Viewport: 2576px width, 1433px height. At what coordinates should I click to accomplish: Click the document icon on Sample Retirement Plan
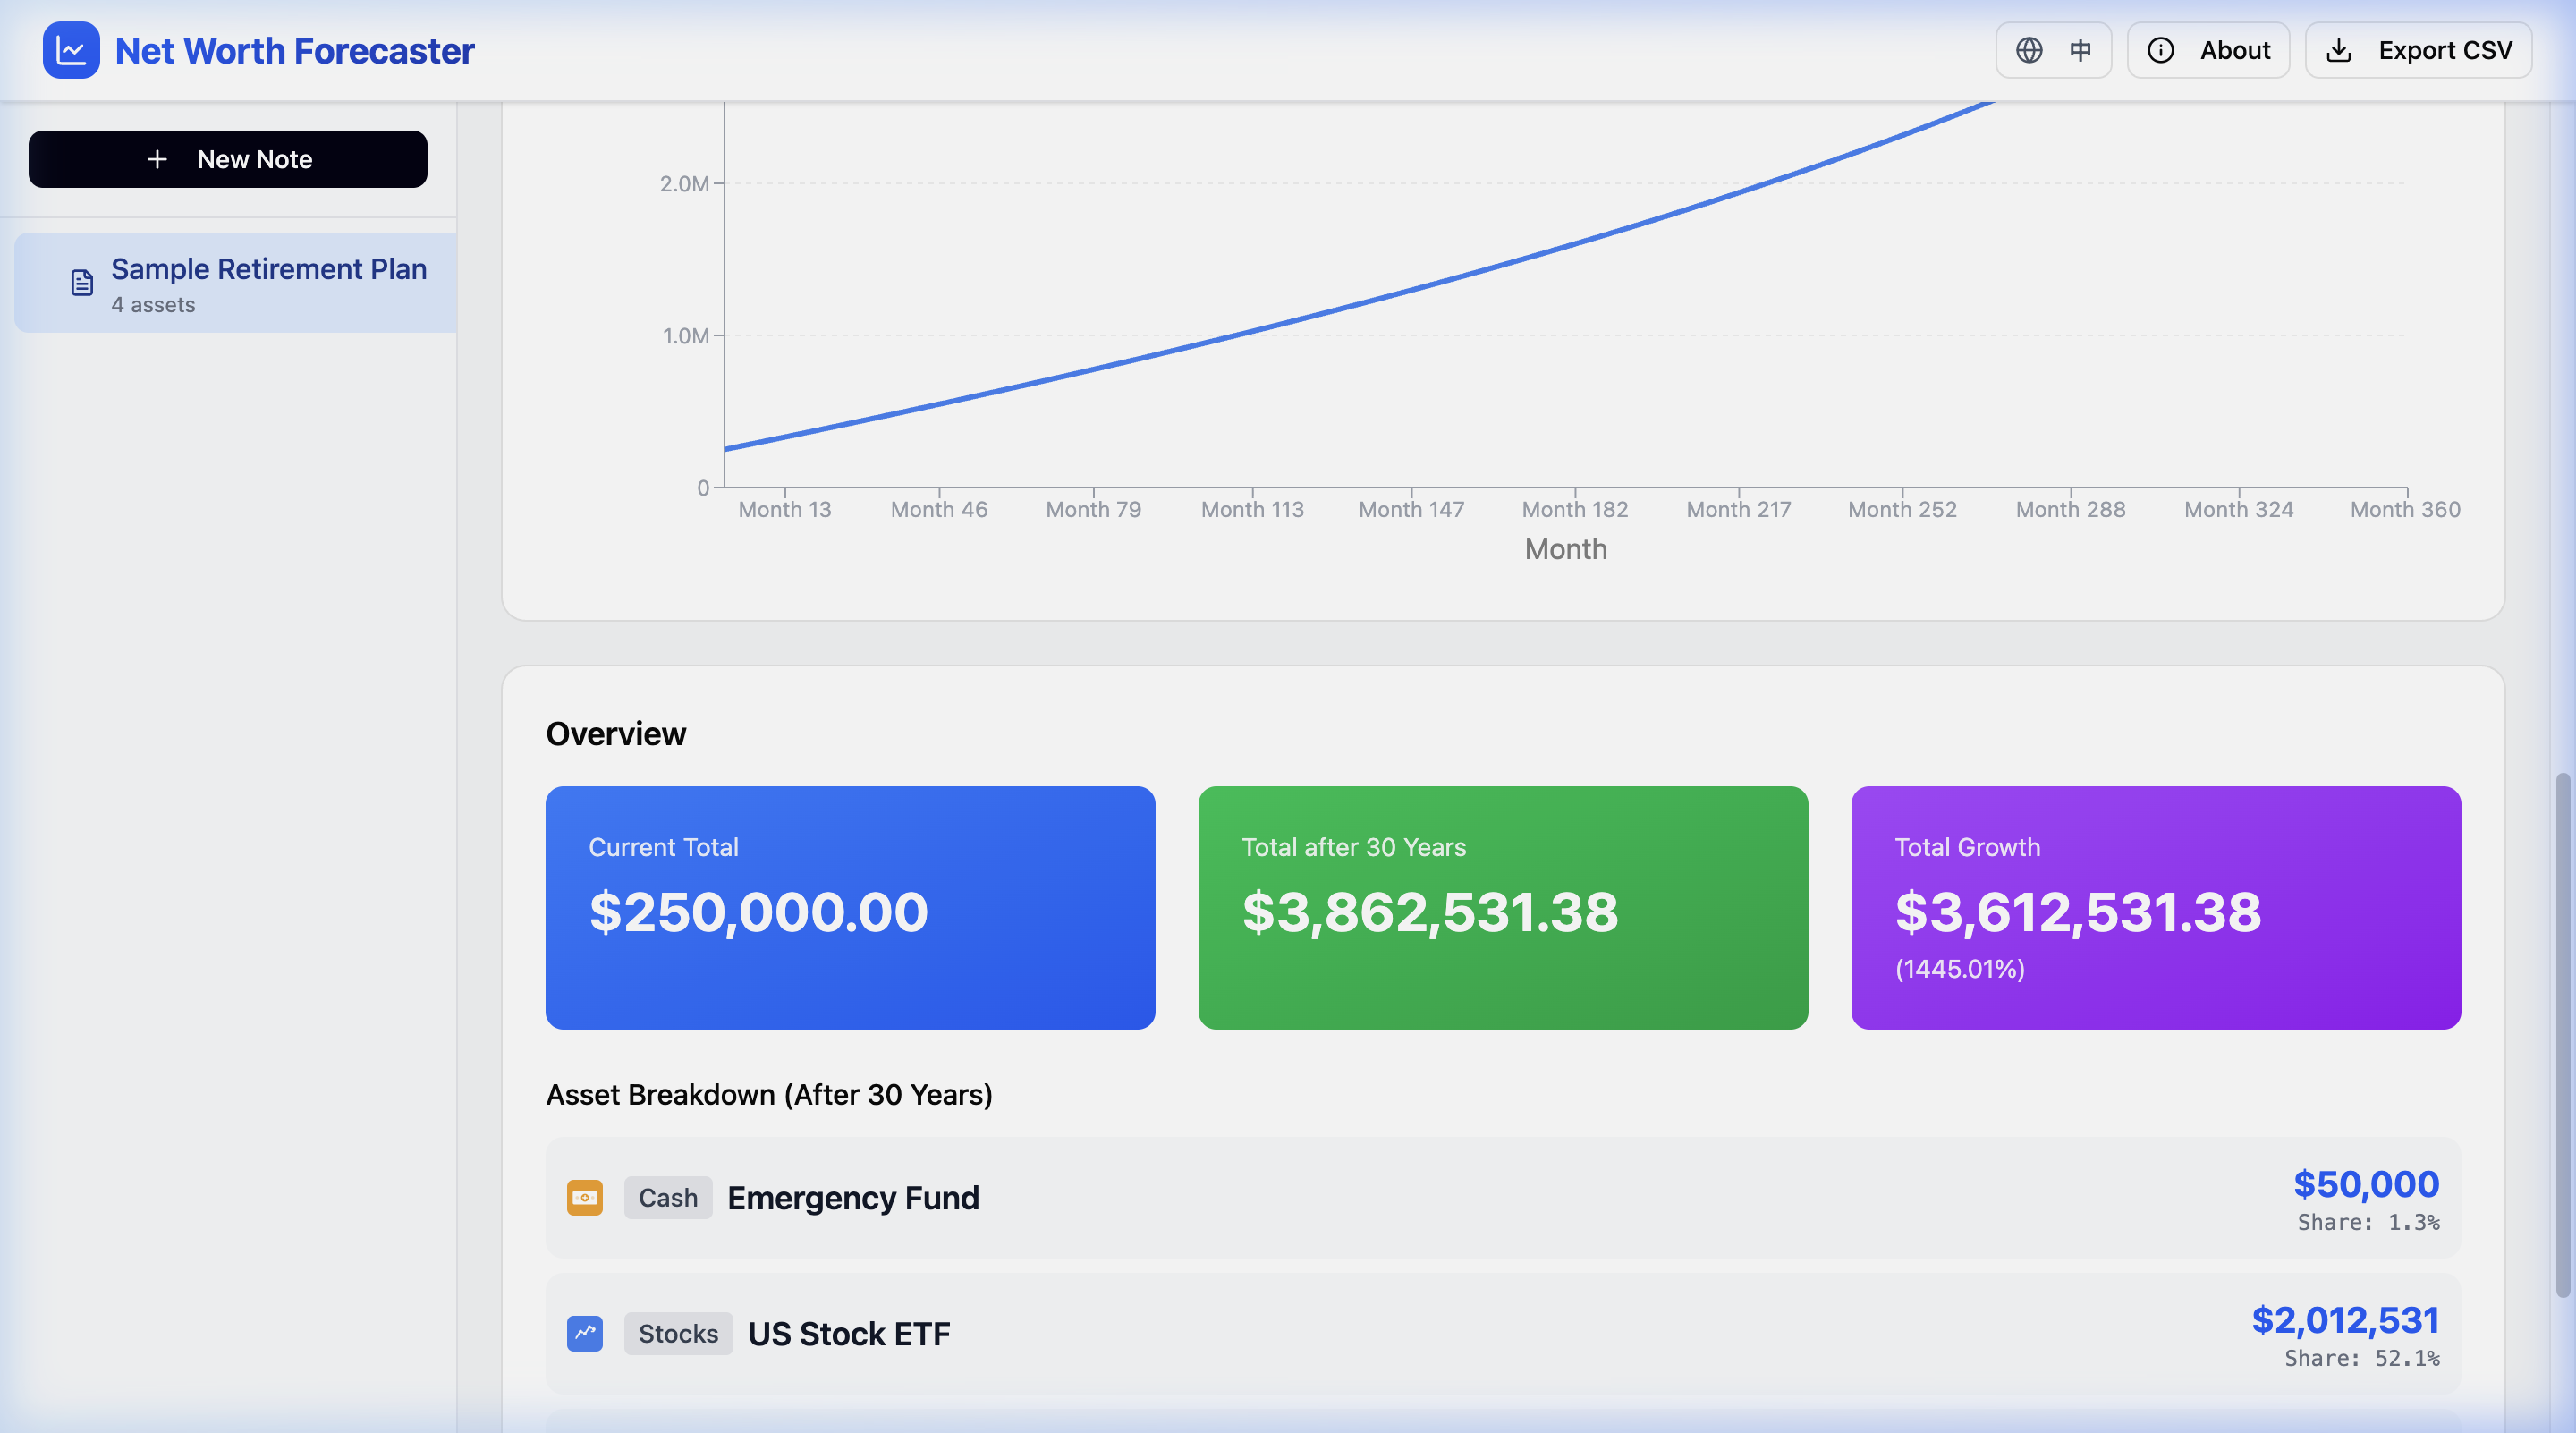81,282
